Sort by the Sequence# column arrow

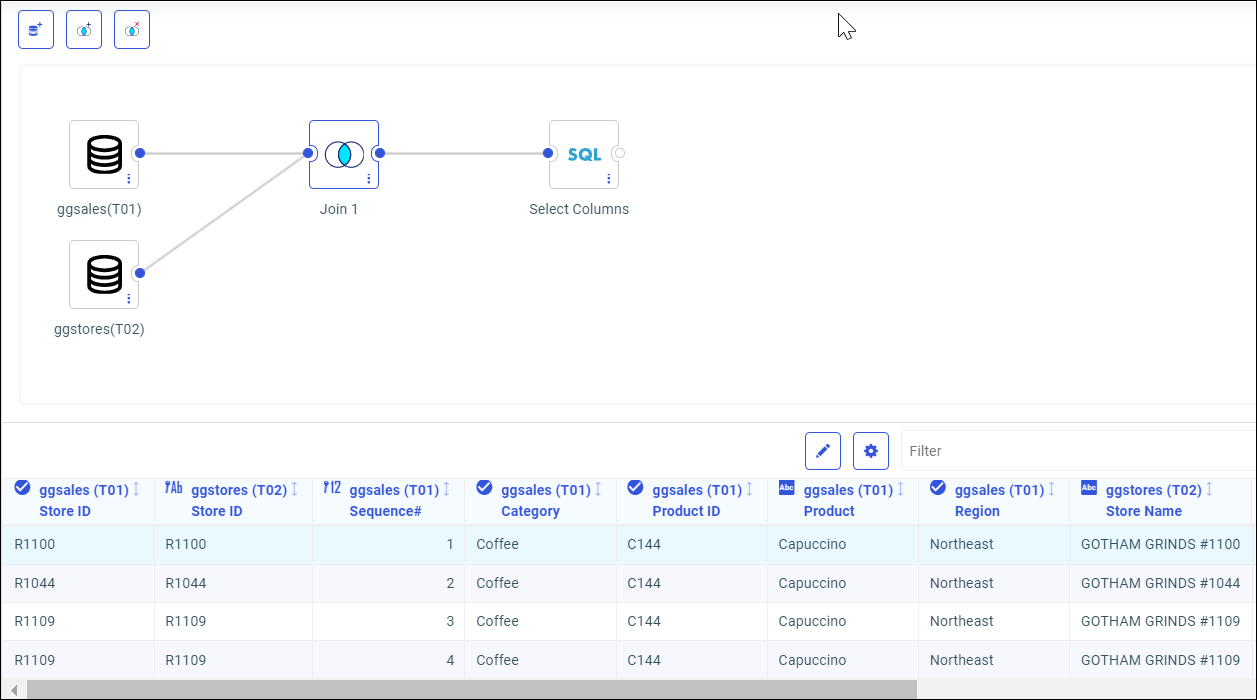[x=446, y=489]
